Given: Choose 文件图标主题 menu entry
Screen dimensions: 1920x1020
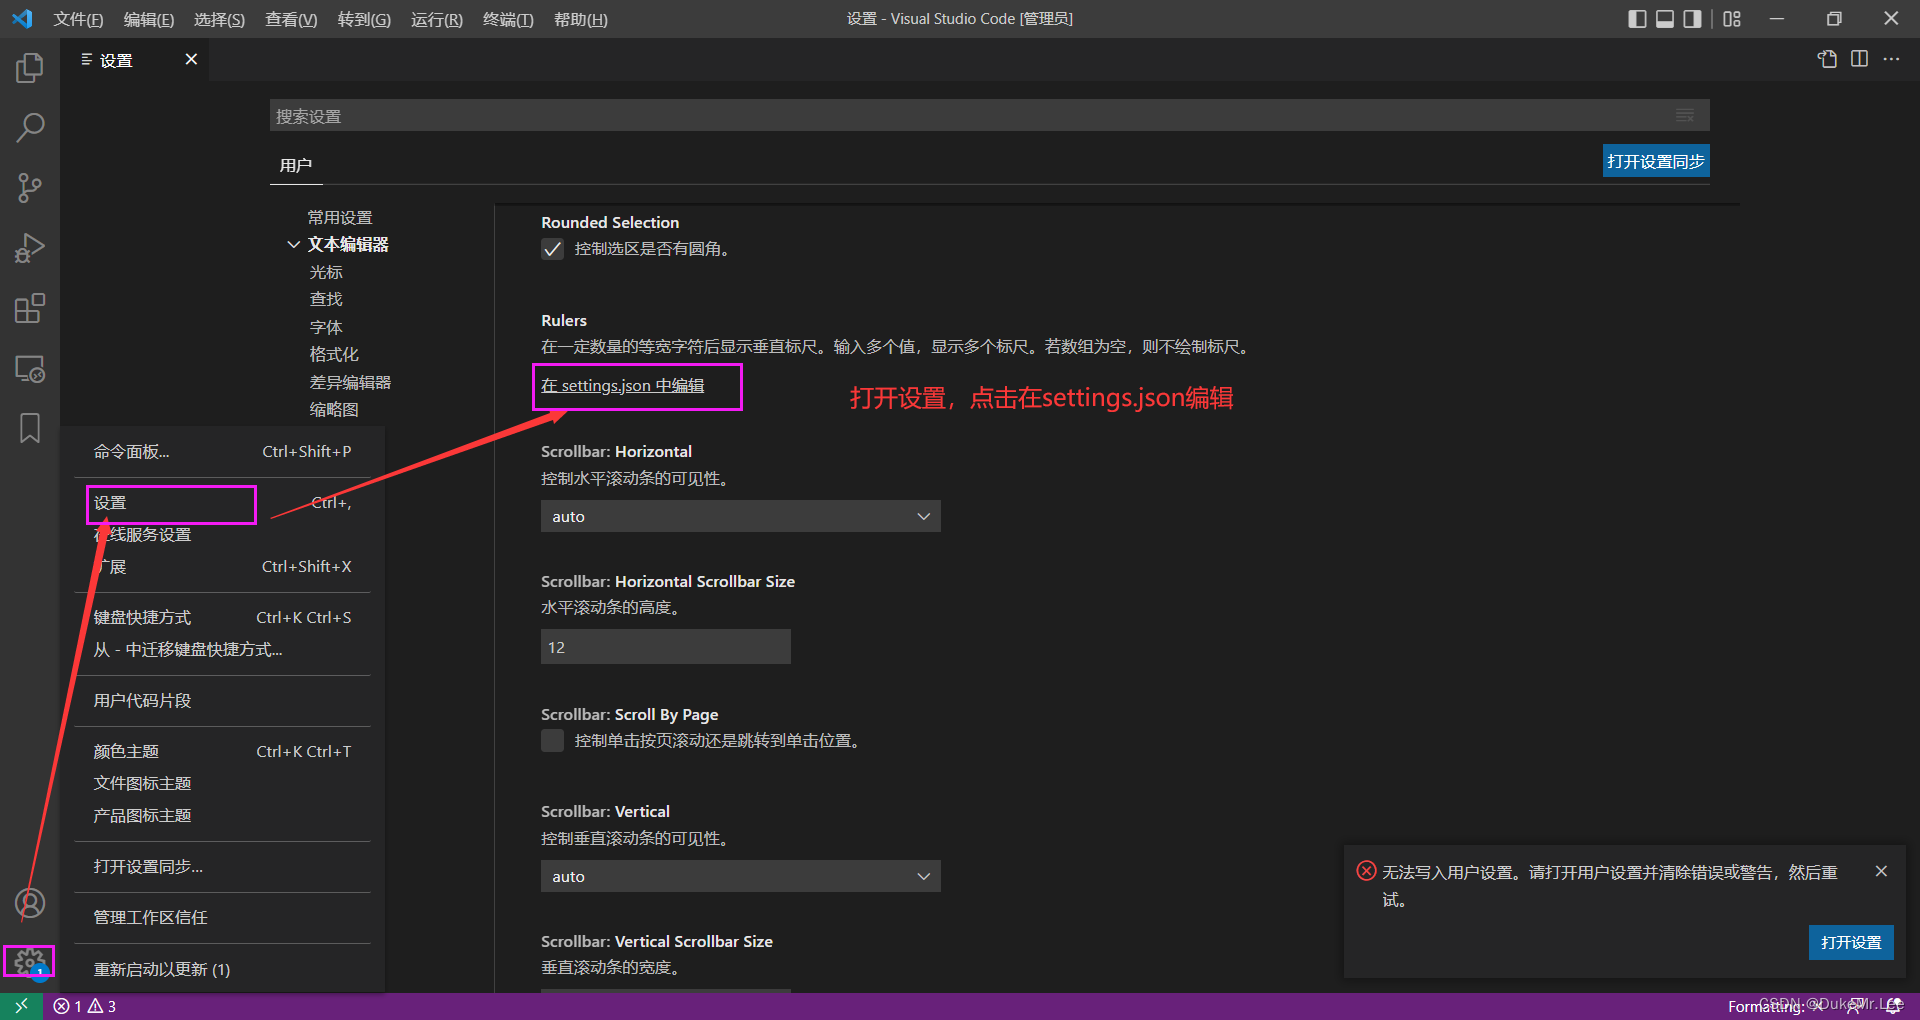Looking at the screenshot, I should click(222, 783).
